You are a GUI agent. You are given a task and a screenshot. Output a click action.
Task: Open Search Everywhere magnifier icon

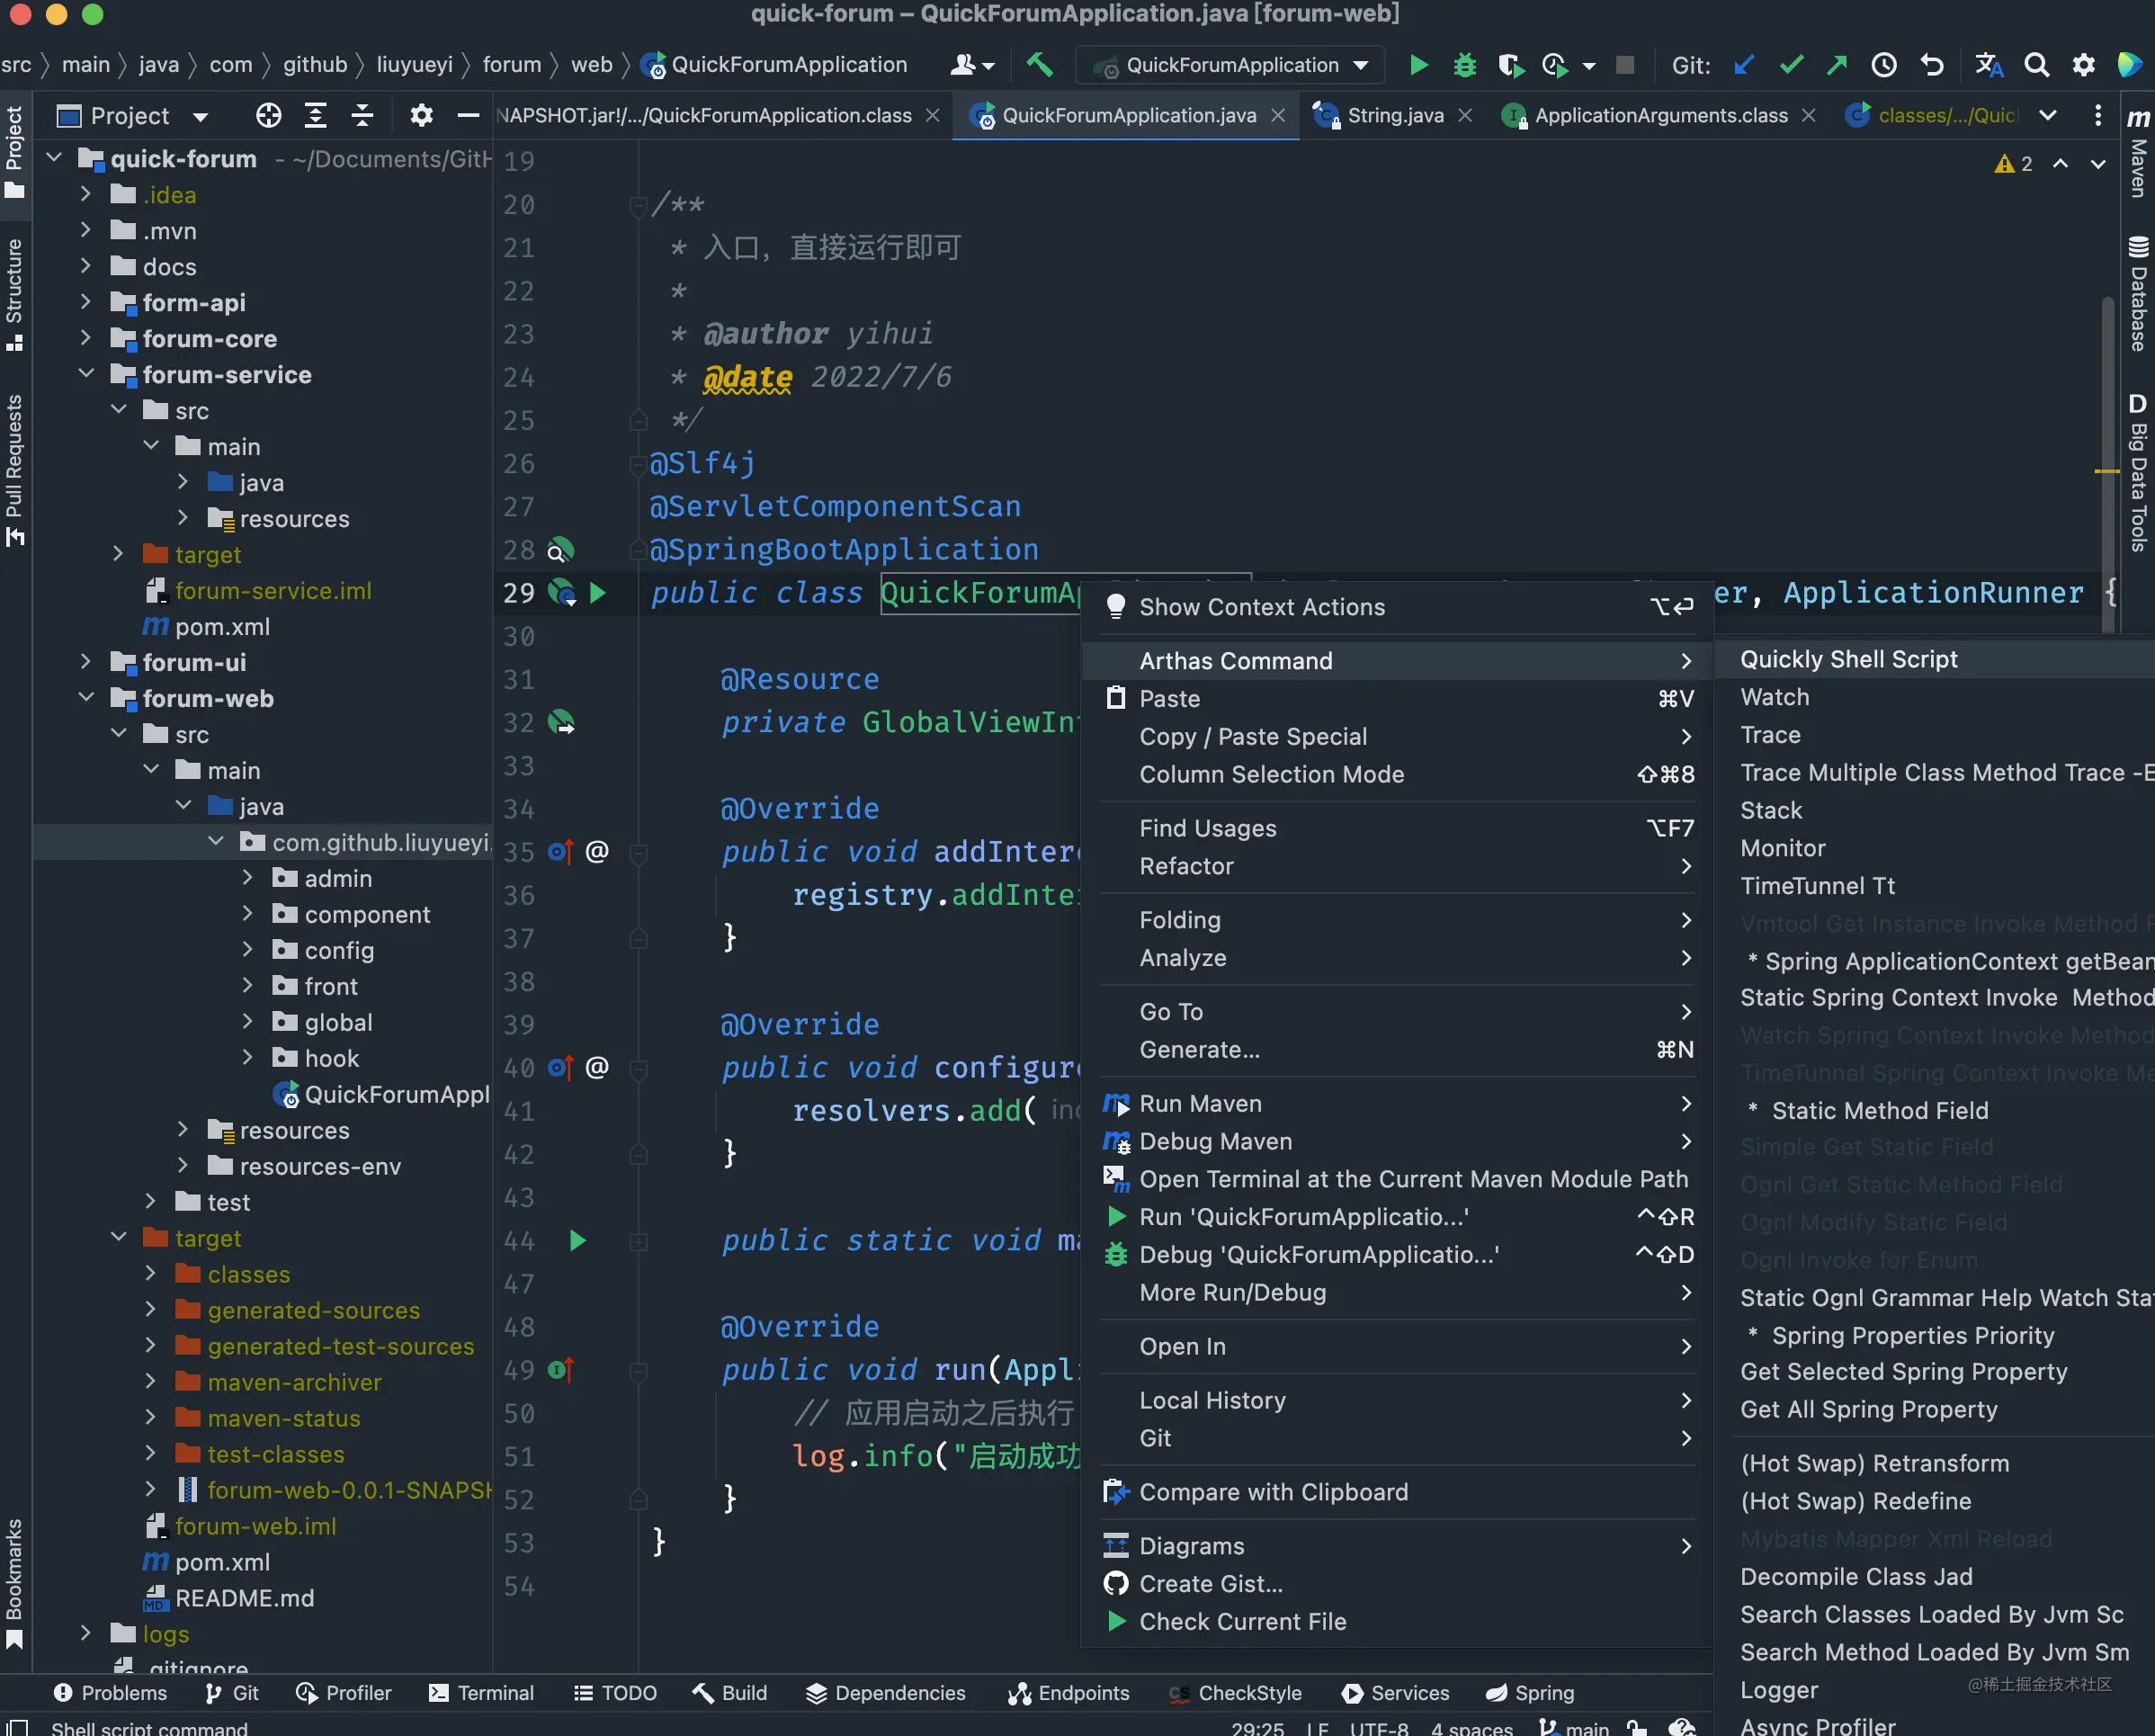coord(2036,65)
